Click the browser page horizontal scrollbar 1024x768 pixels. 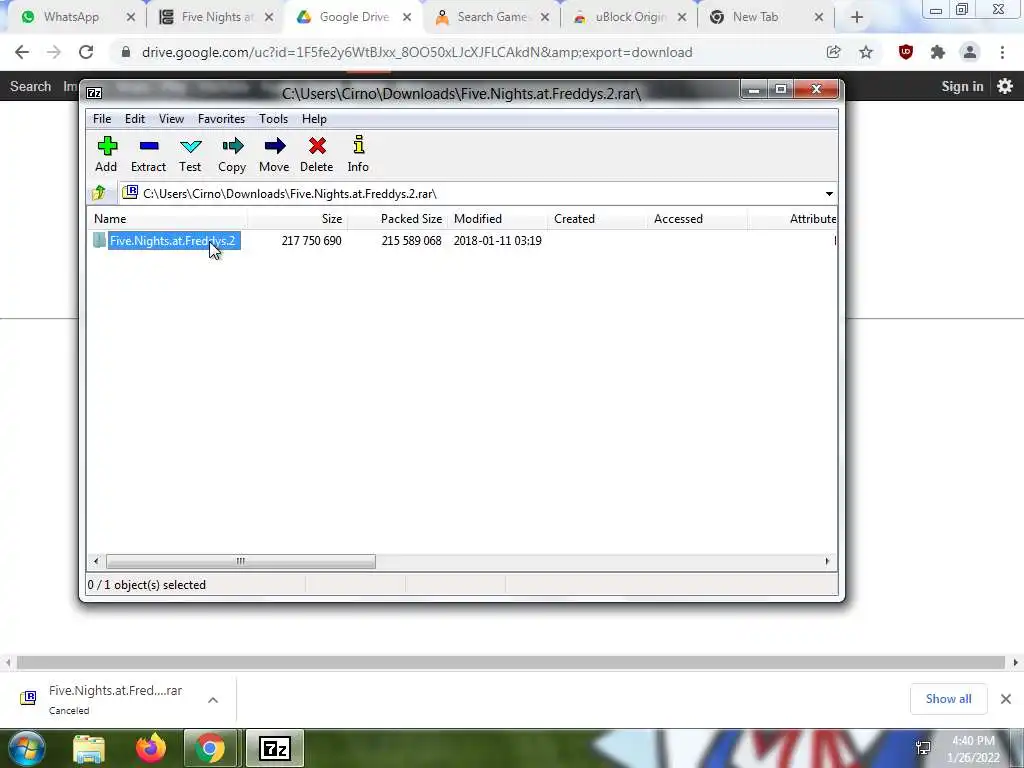(511, 662)
